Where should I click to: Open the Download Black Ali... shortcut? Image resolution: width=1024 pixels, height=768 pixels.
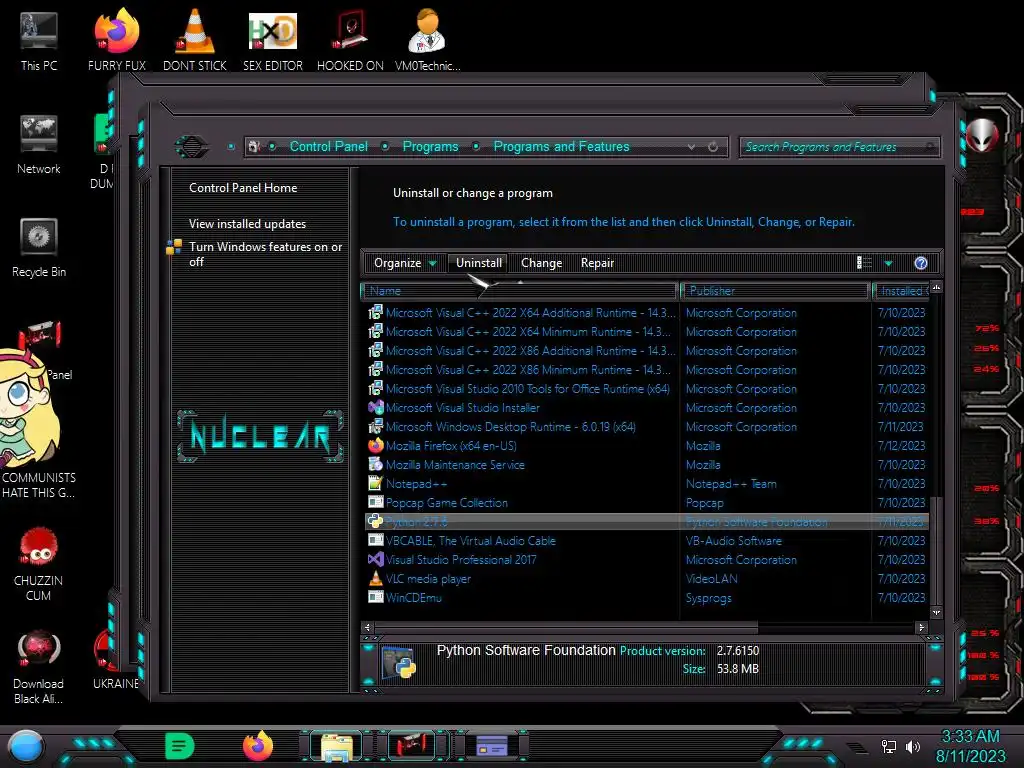coord(39,667)
